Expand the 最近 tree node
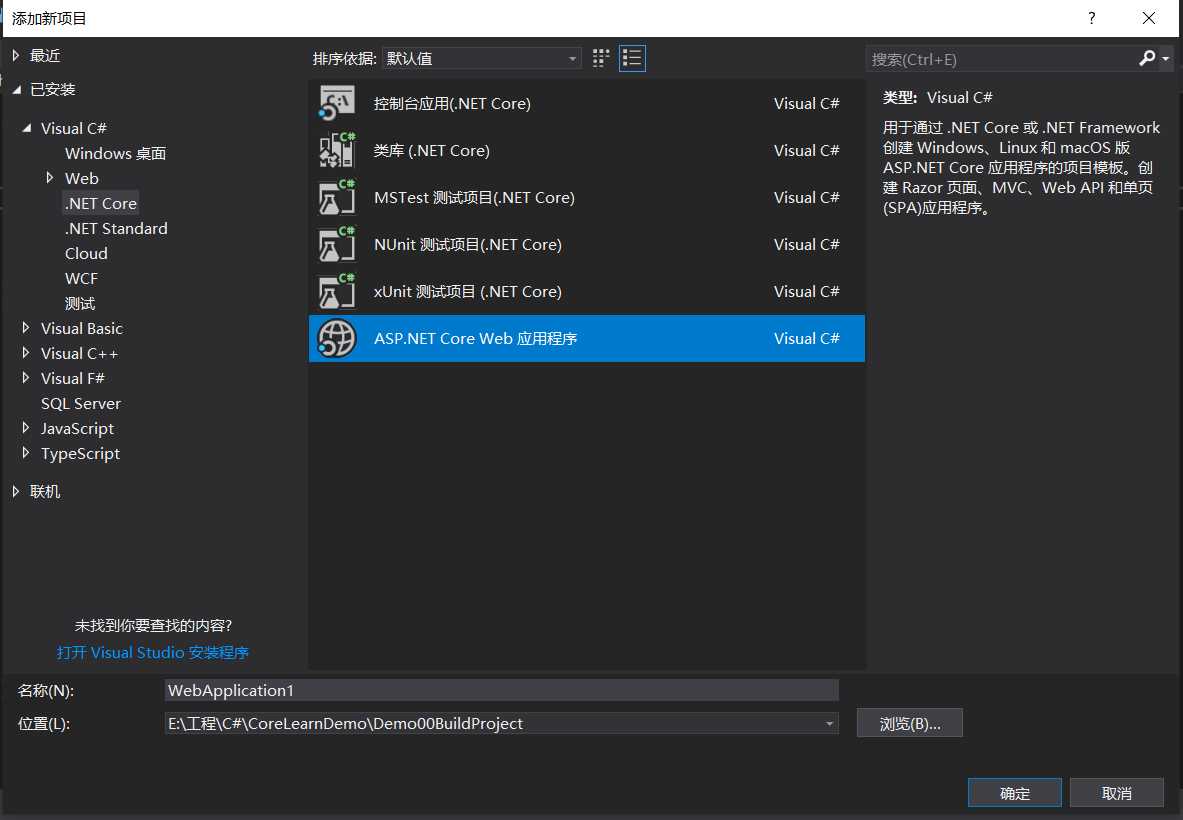The image size is (1183, 820). point(16,55)
